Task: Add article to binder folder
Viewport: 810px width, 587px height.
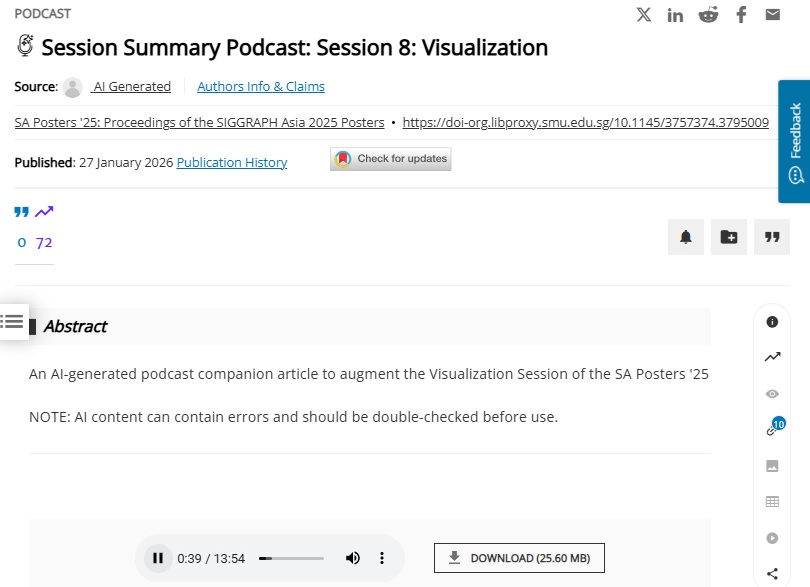Action: [x=729, y=237]
